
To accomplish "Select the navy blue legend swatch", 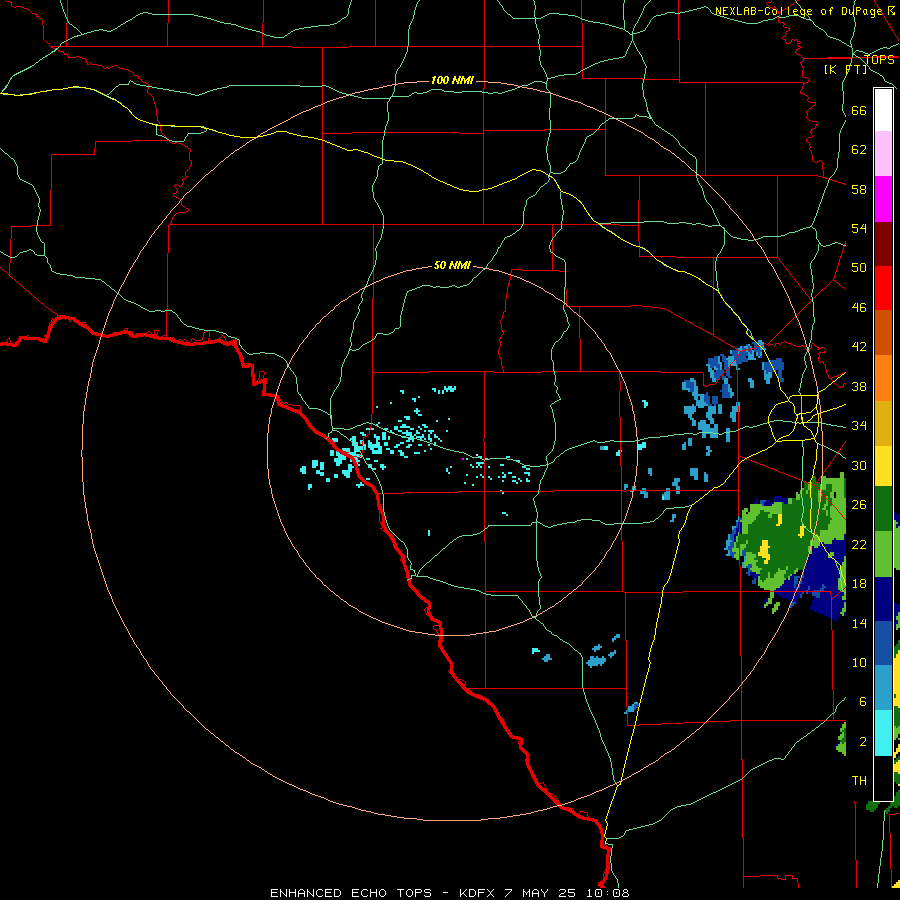I will pyautogui.click(x=883, y=599).
